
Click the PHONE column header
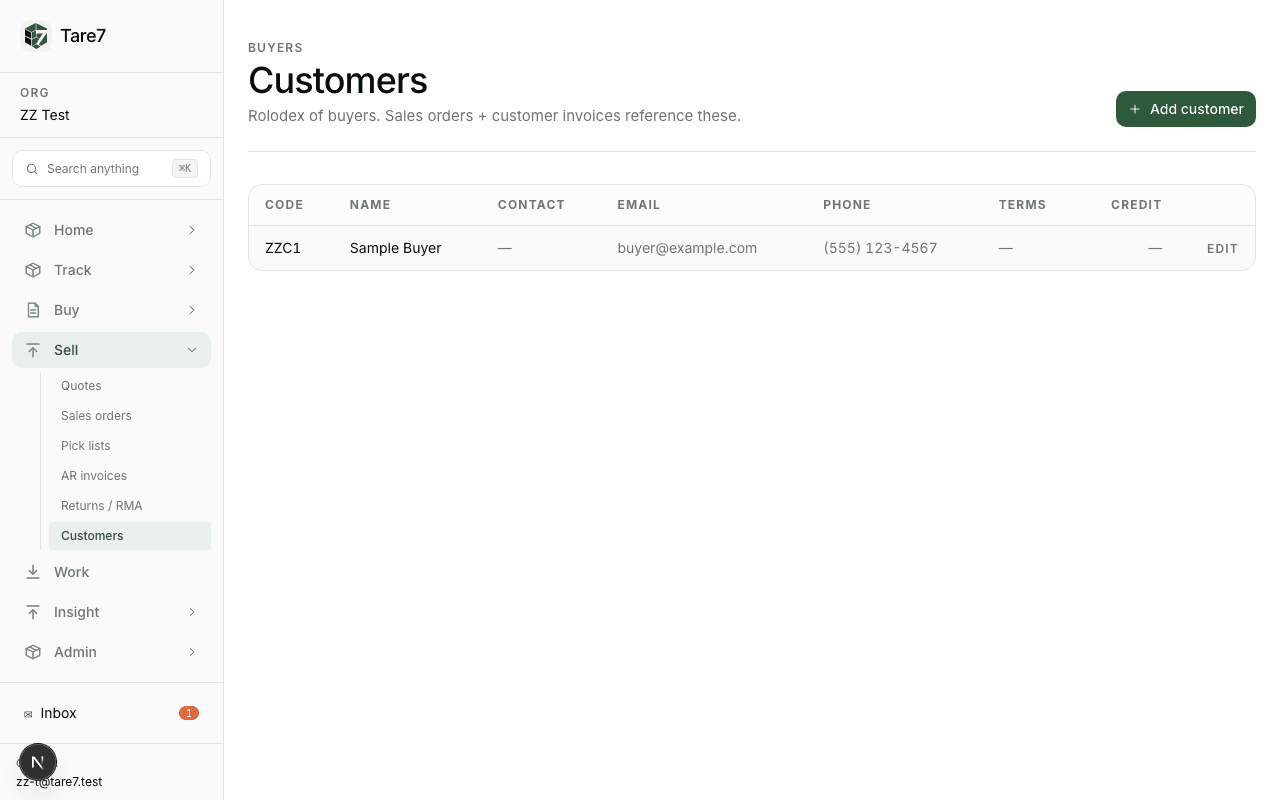click(847, 205)
